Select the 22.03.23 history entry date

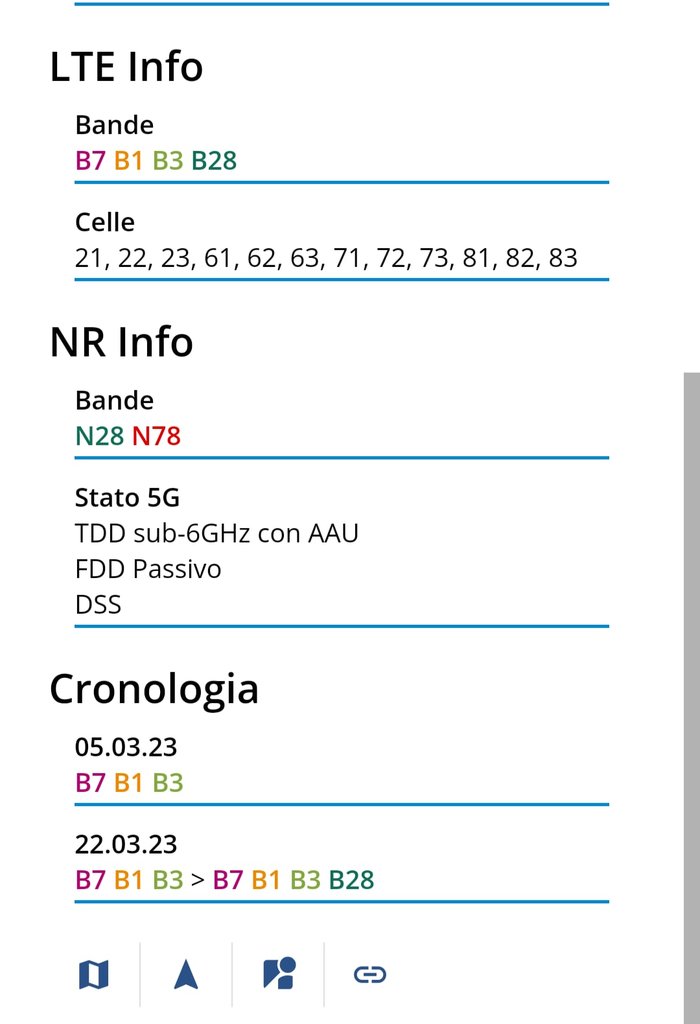click(x=125, y=844)
